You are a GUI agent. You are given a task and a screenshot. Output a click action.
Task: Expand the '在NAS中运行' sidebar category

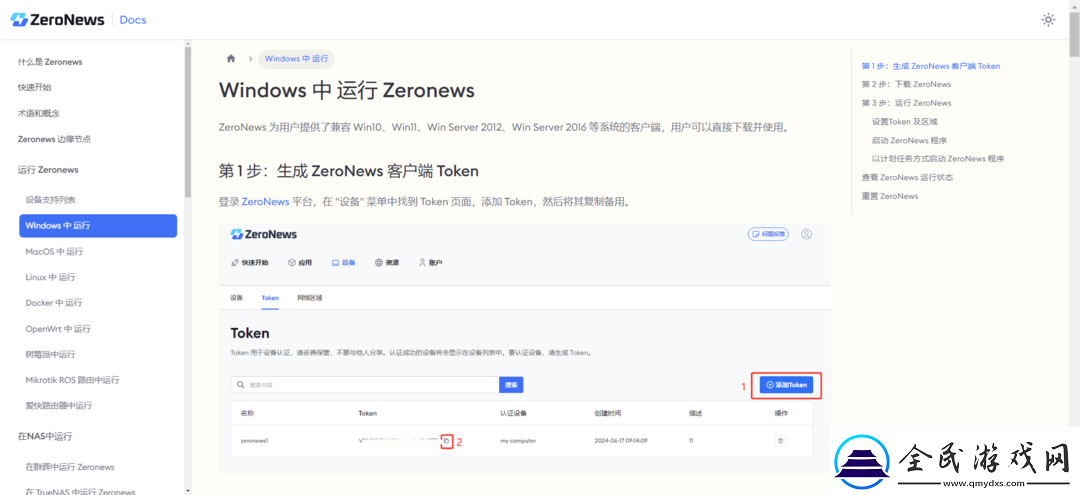click(45, 436)
